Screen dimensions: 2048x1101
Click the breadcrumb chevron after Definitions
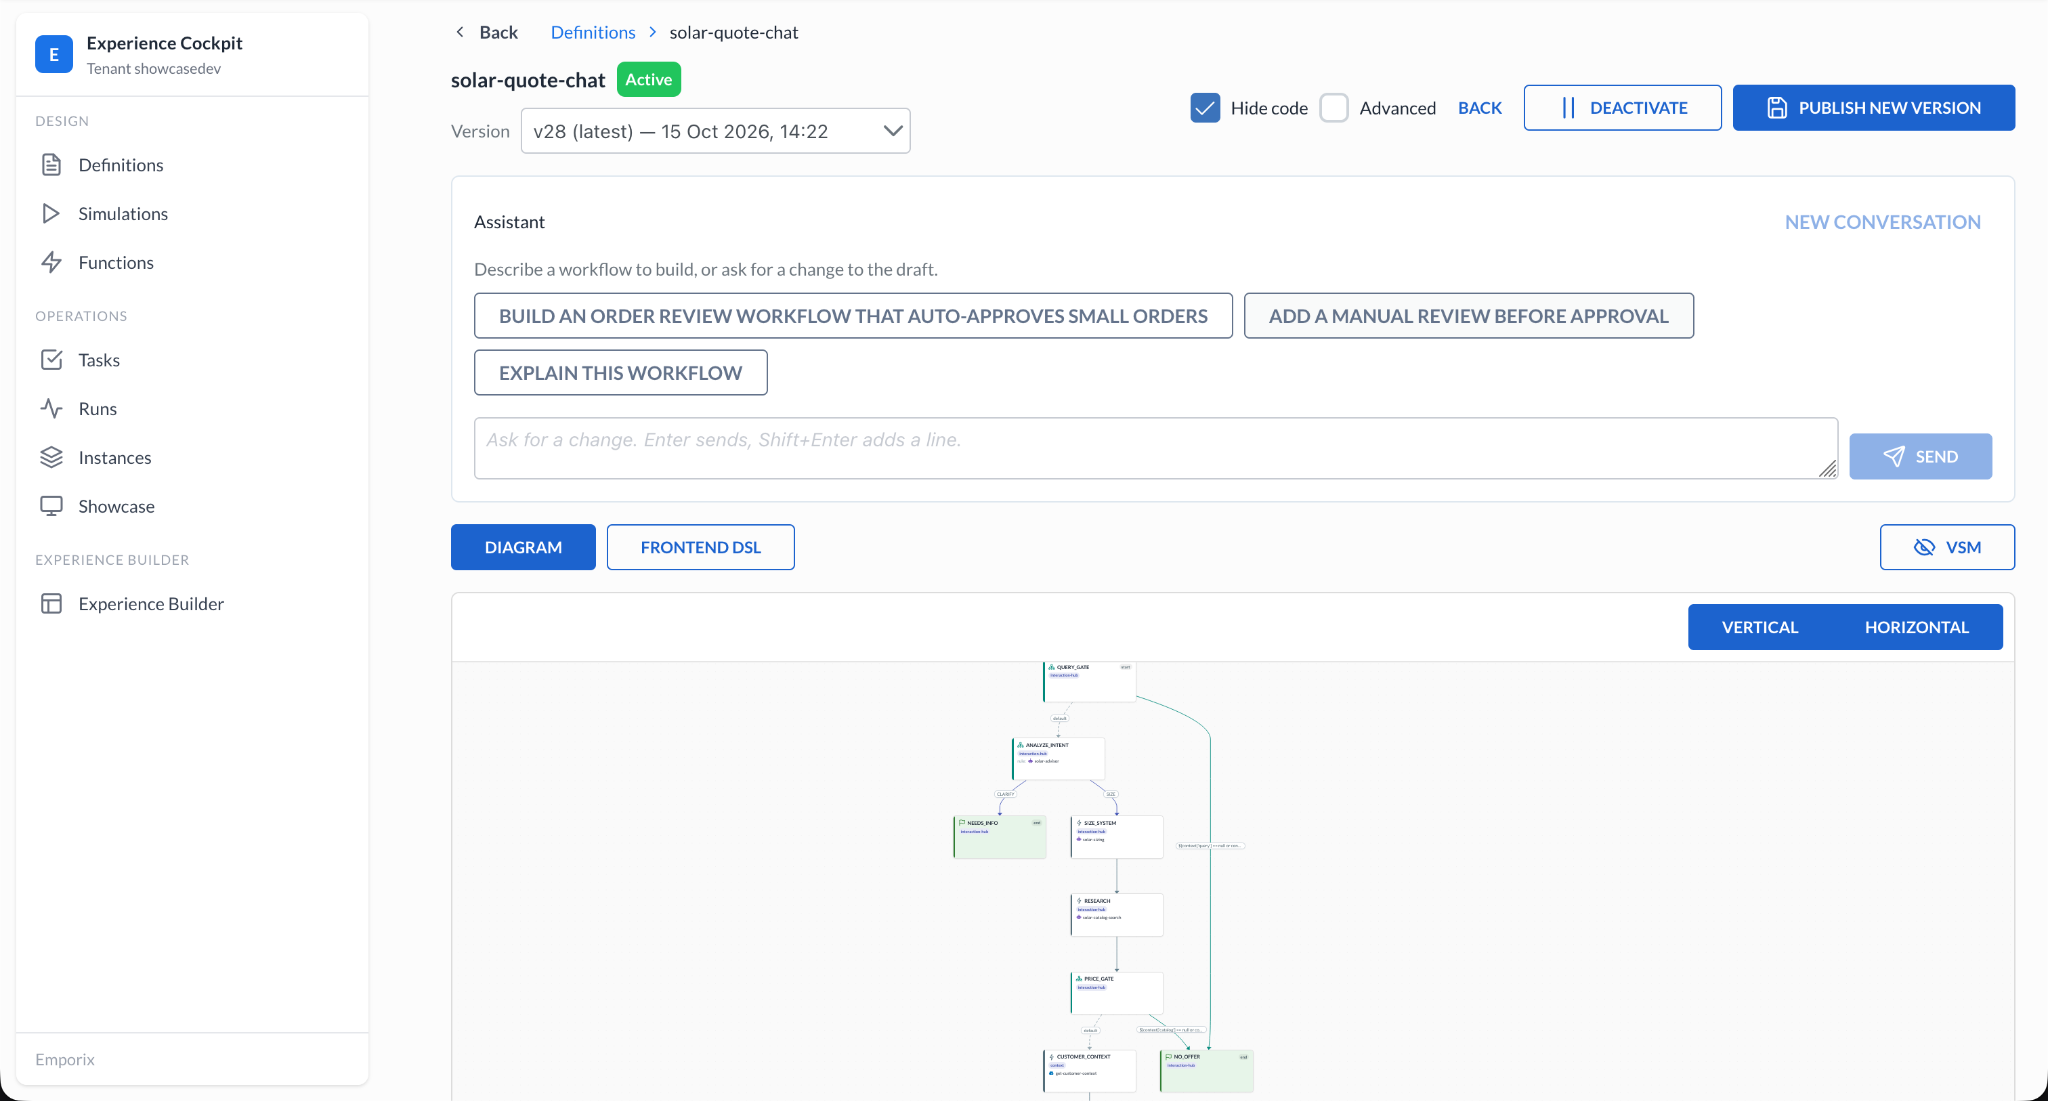653,32
